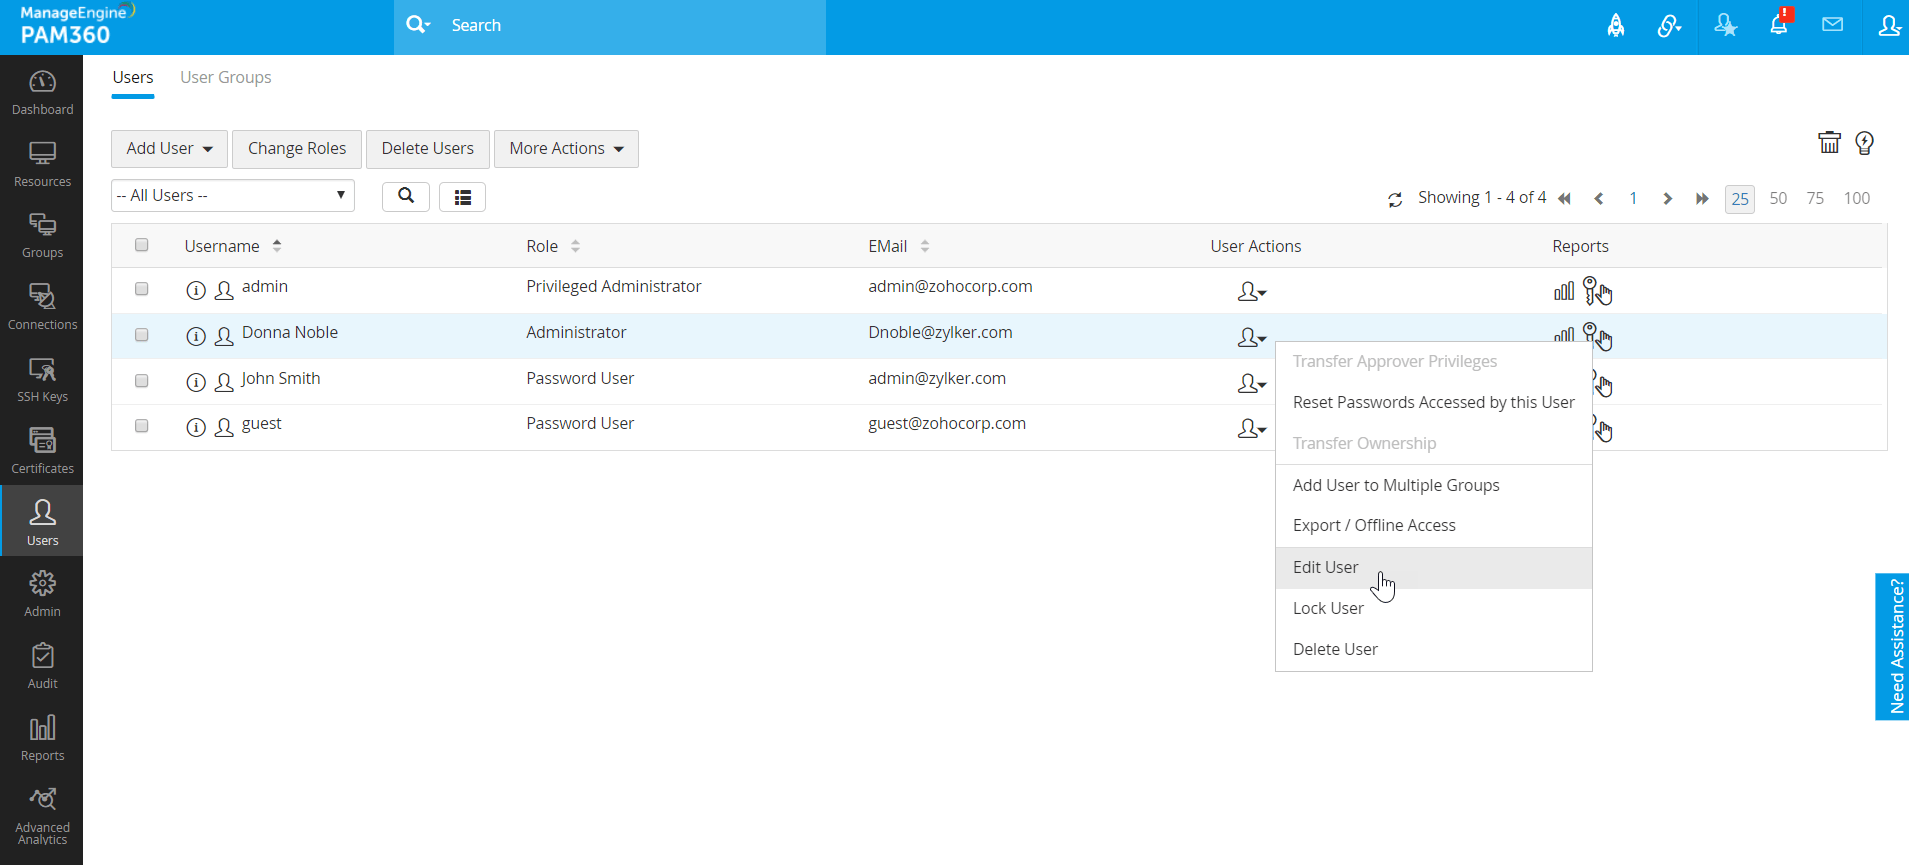Refresh the user list

(1395, 199)
